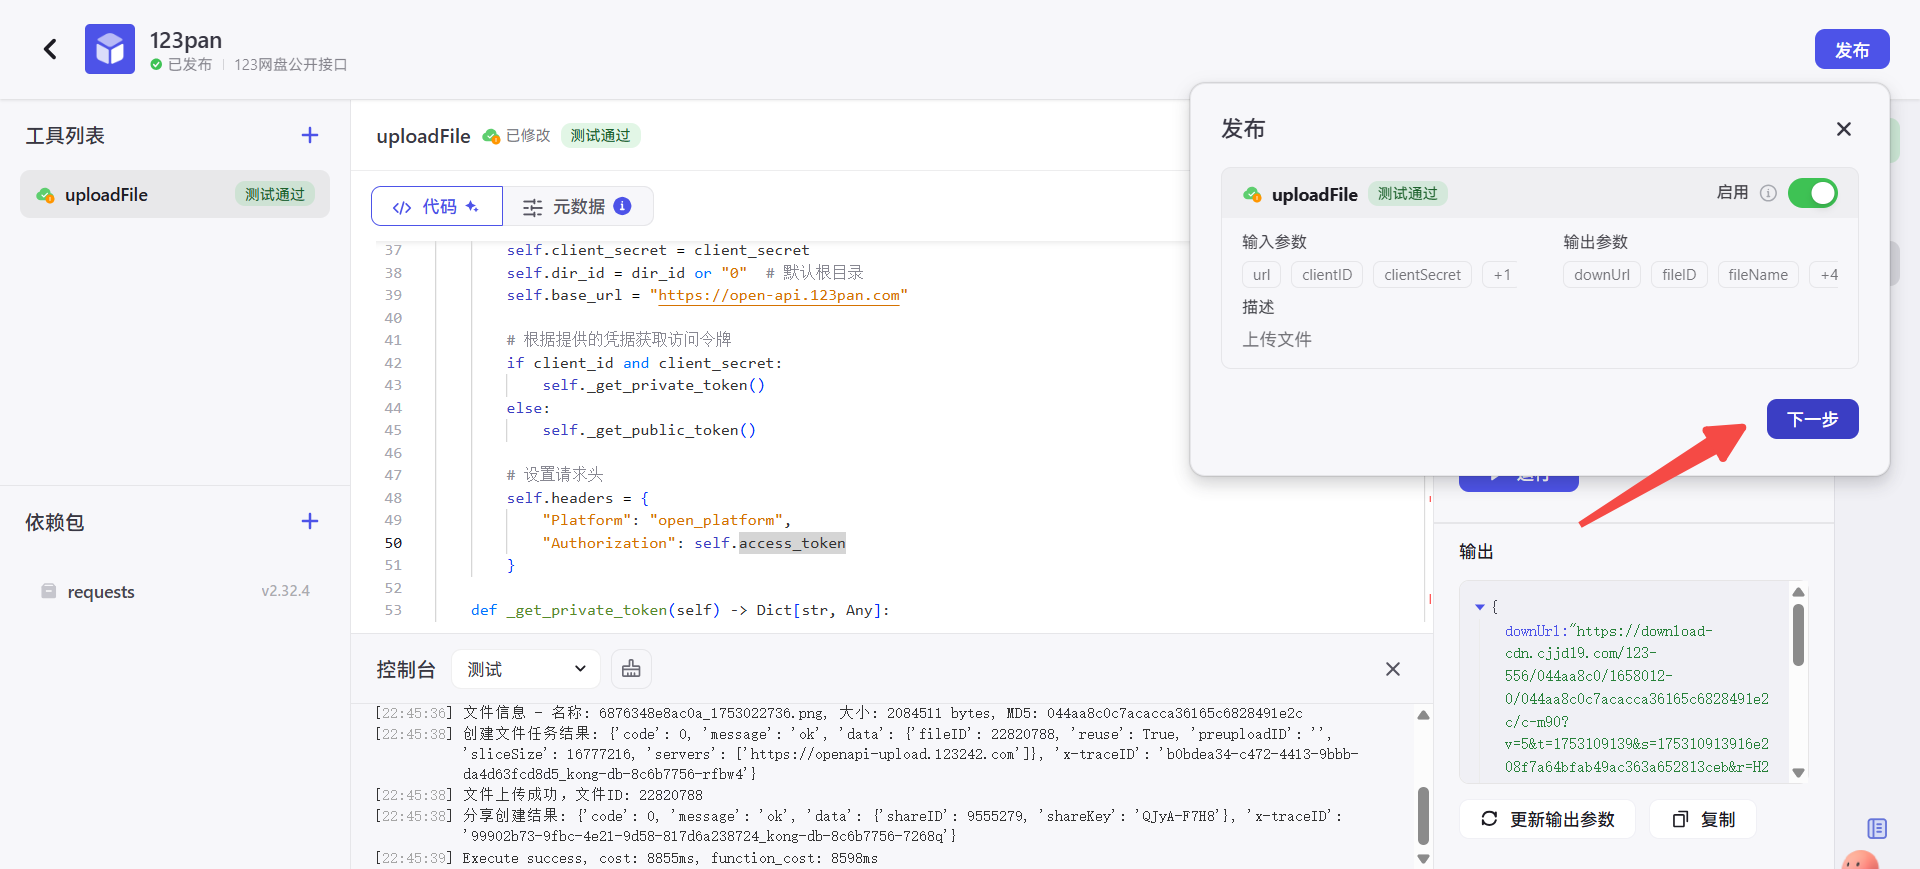Click the 更新输出参数 button
Viewport: 1920px width, 869px height.
pos(1547,819)
